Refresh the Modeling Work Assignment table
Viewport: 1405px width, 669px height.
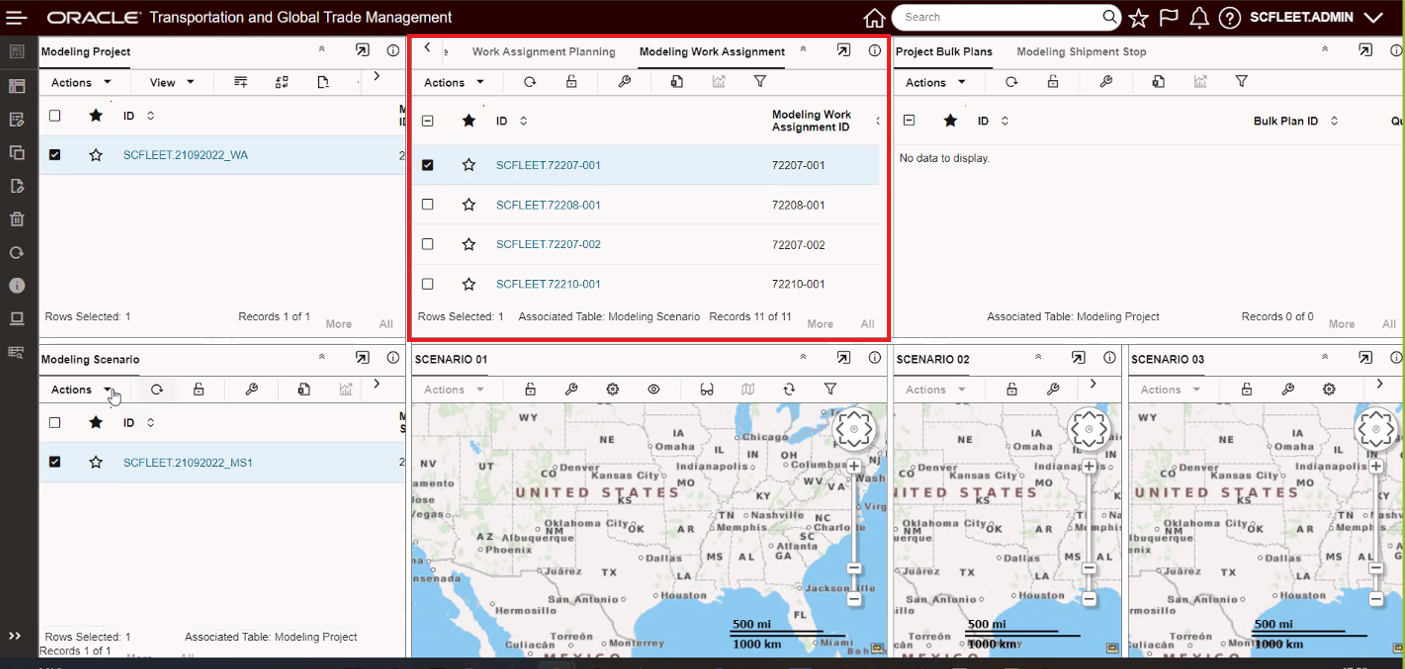[x=530, y=82]
